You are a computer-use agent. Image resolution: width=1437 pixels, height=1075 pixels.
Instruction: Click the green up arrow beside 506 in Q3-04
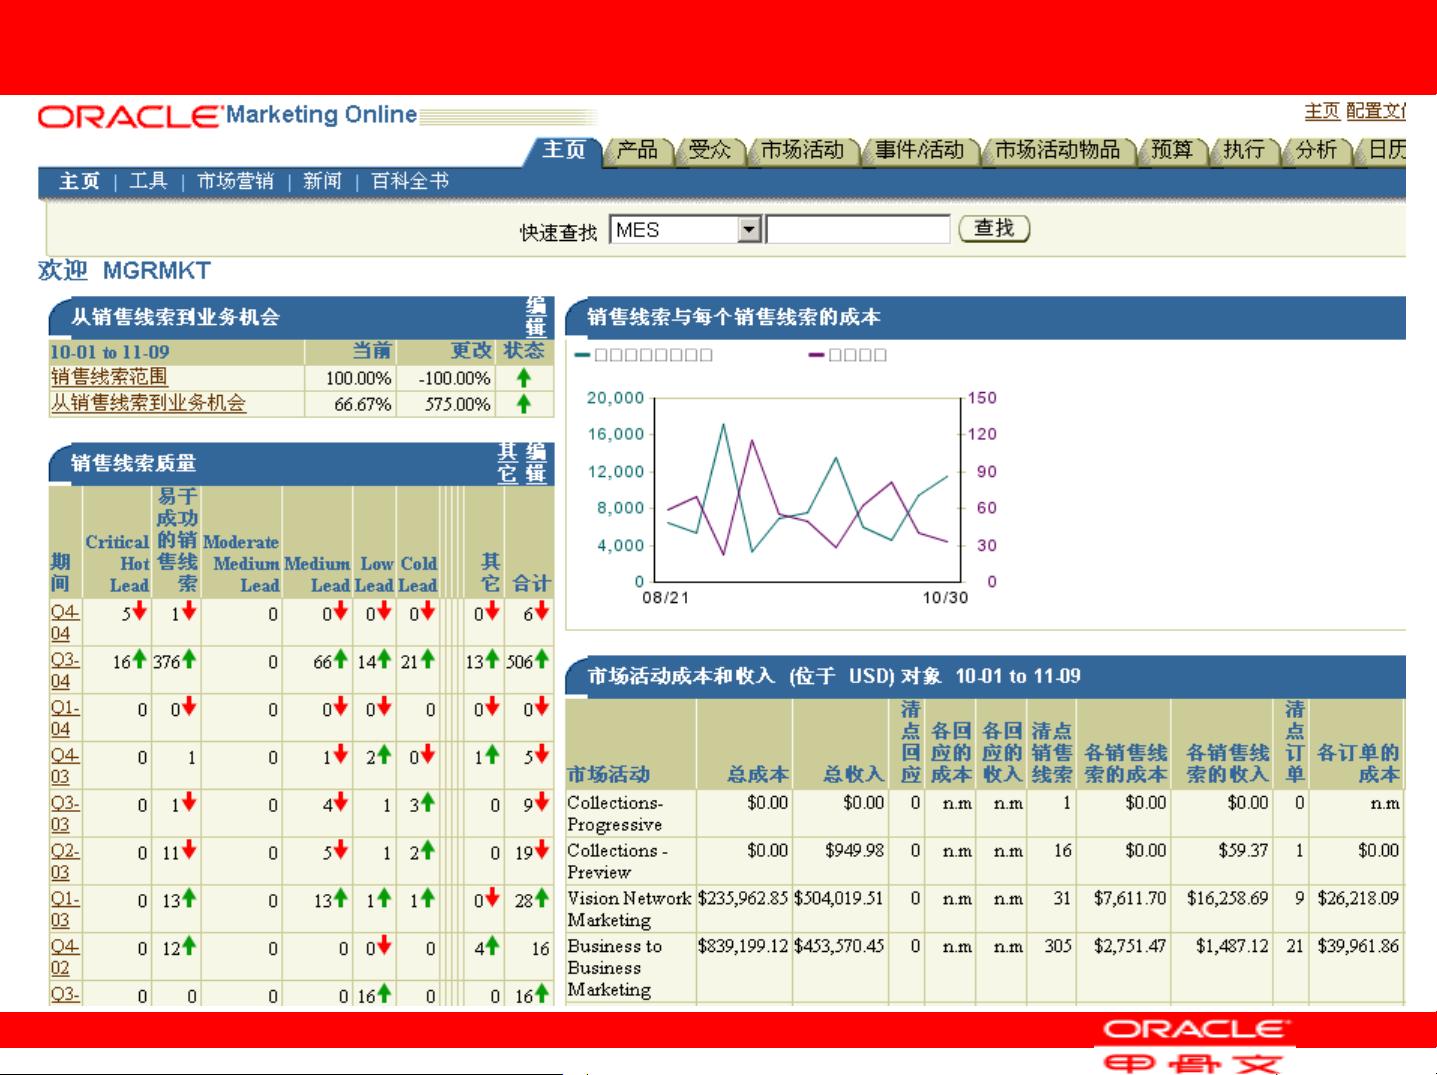[x=541, y=659]
